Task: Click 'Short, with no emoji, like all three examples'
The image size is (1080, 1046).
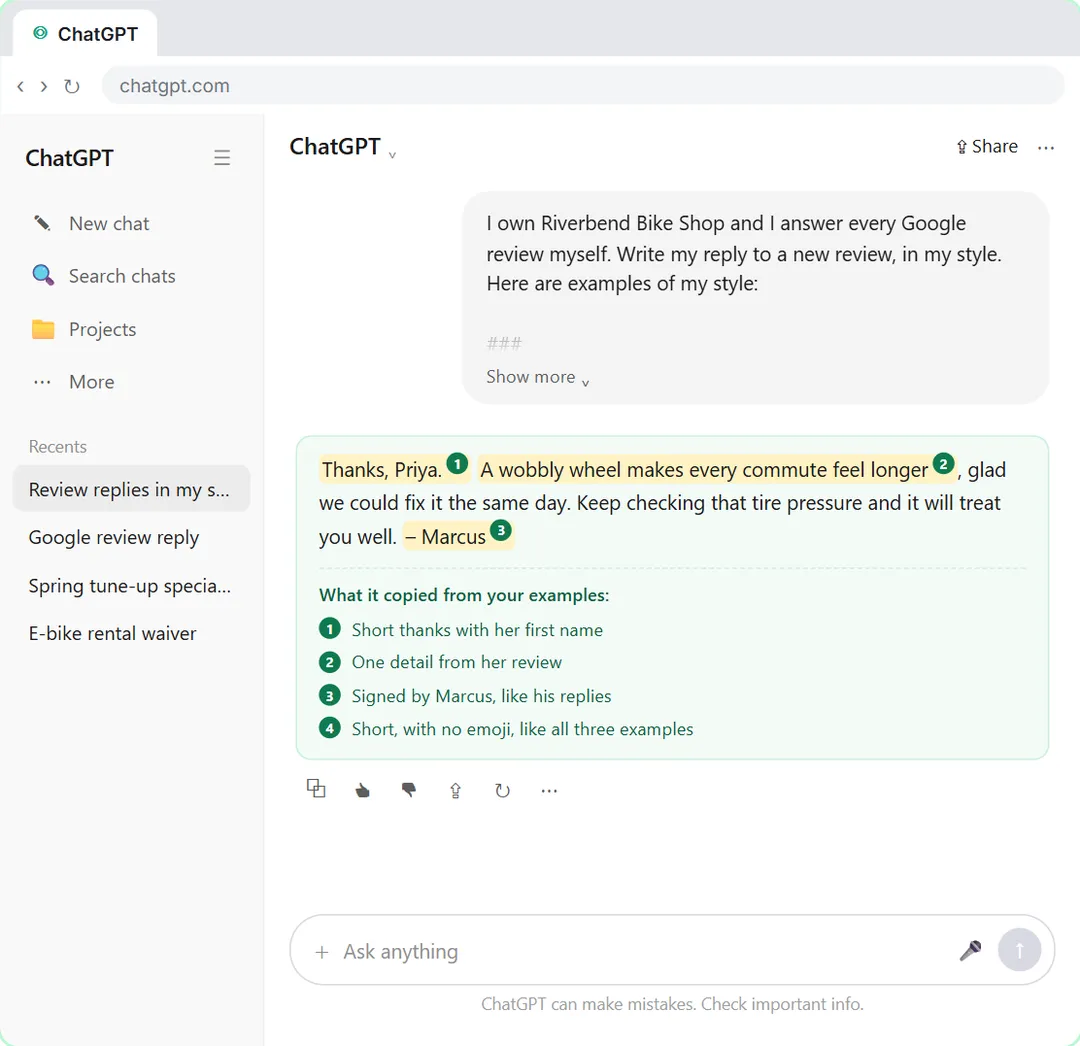Action: point(523,729)
